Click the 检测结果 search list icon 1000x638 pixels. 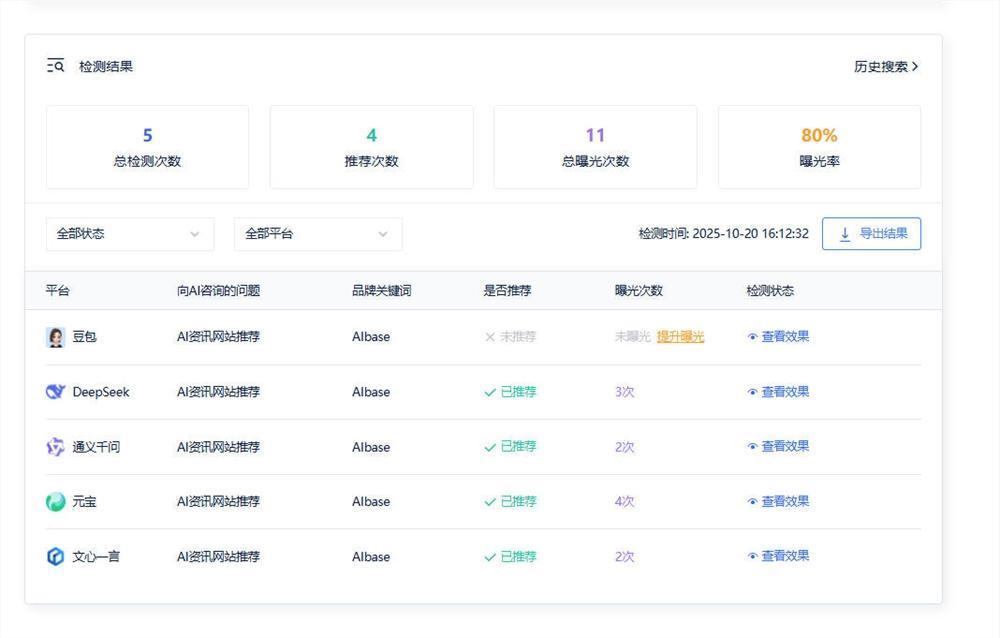pos(55,66)
